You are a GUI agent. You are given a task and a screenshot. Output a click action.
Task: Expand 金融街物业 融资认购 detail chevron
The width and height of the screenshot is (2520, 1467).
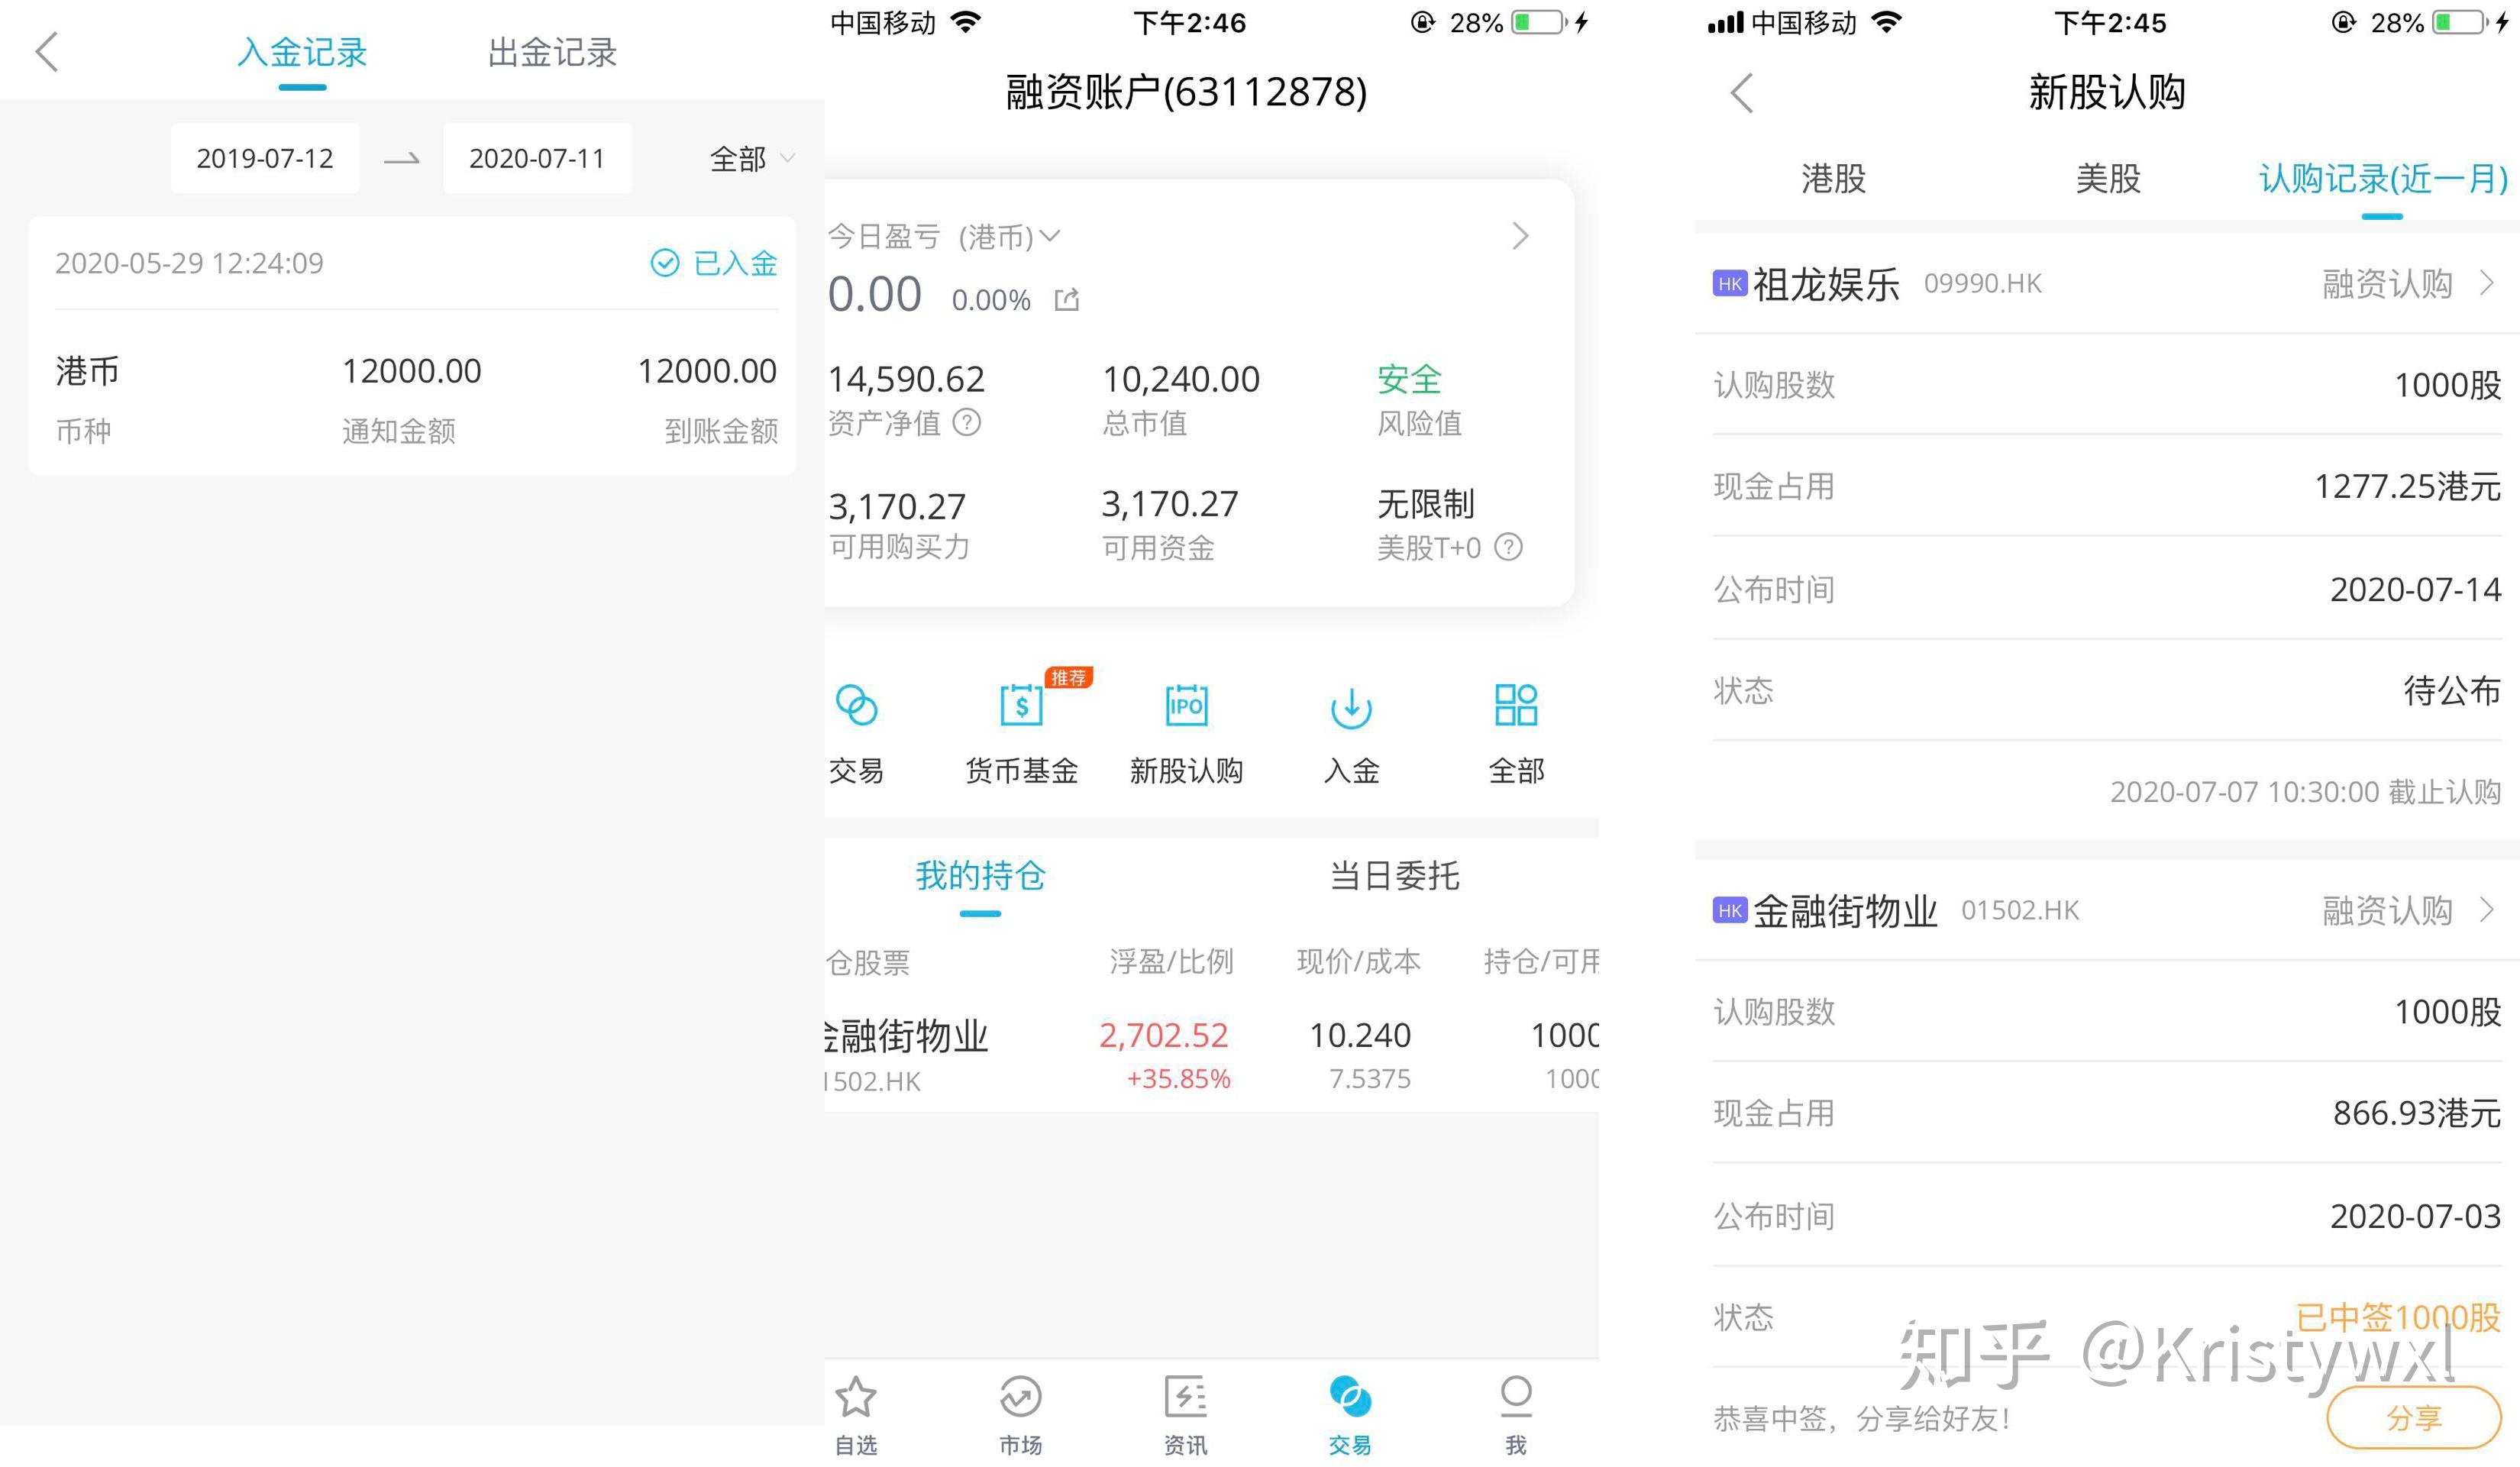click(x=2487, y=910)
